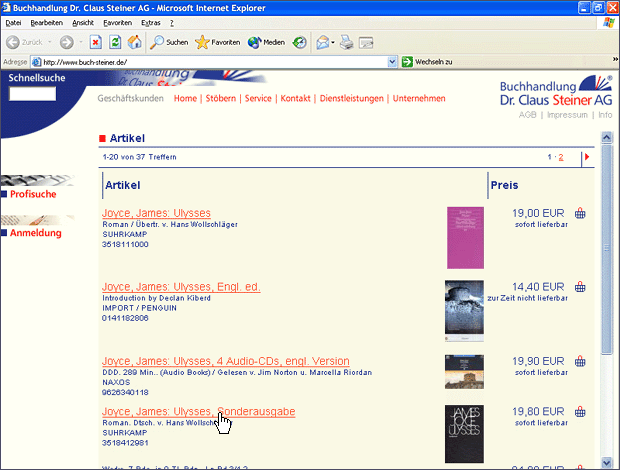Click the Schnellsuche input field

32,94
